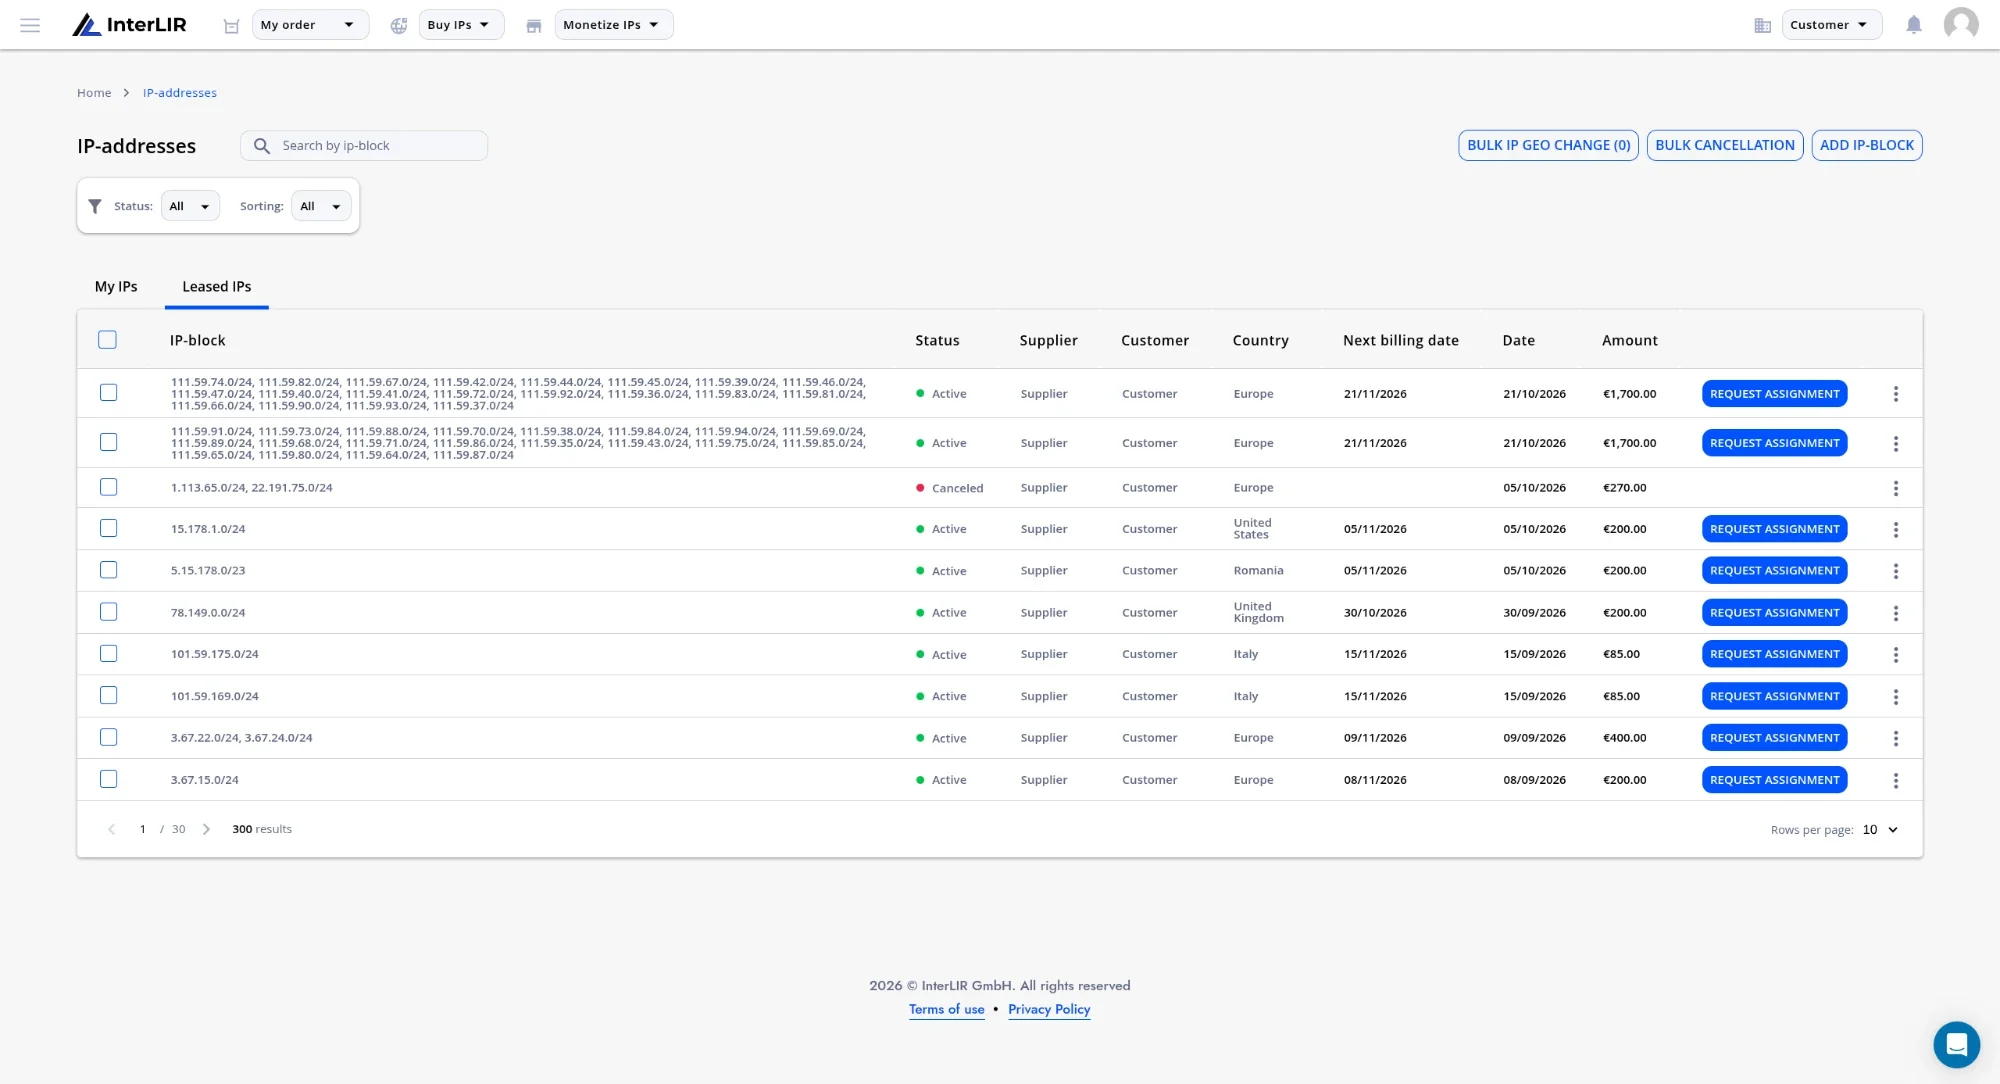Expand the Monetize IPs dropdown
Viewport: 2000px width, 1084px height.
coord(613,25)
